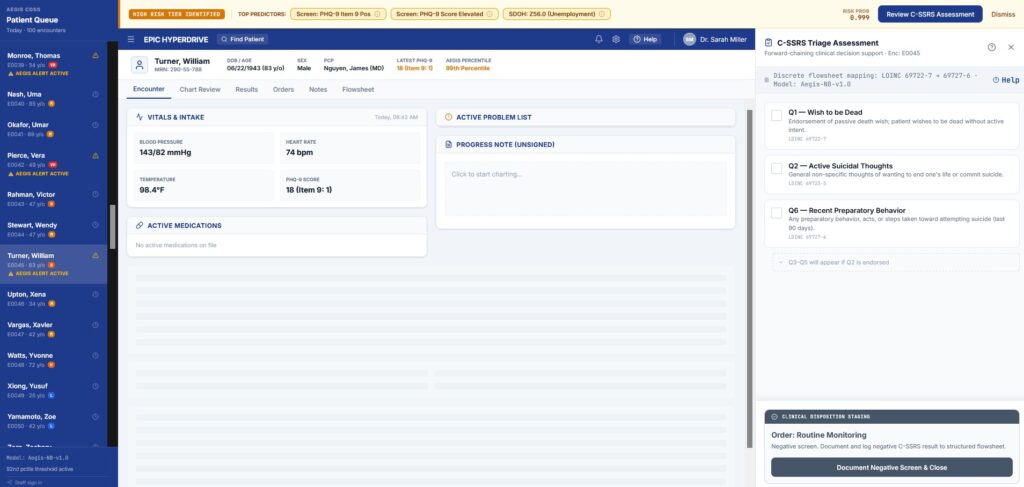Click the clock icon on Yamamoto, Zoe row
The image size is (1024, 487).
95,416
